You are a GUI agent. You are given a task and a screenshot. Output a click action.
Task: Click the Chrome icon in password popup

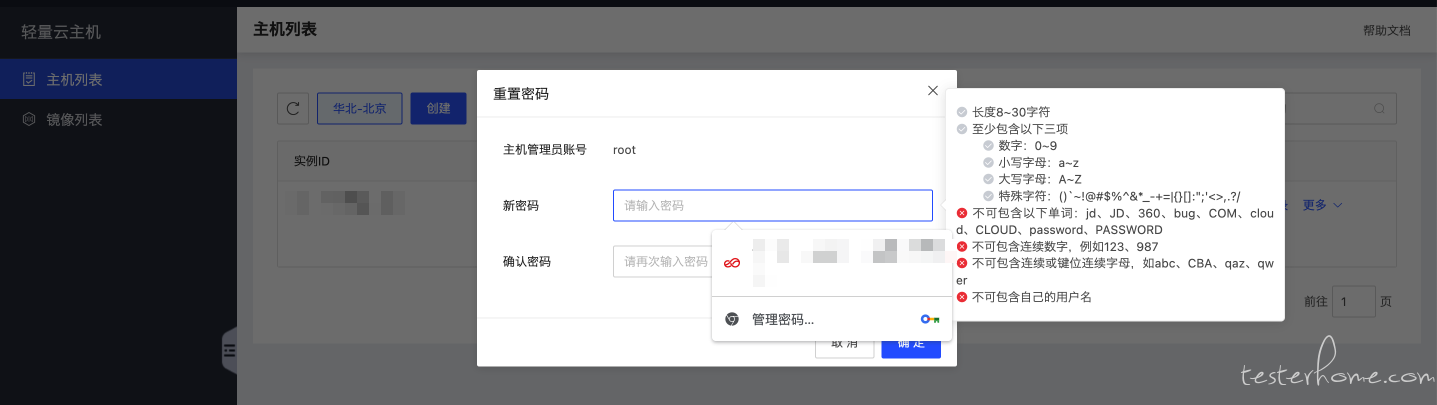[732, 319]
